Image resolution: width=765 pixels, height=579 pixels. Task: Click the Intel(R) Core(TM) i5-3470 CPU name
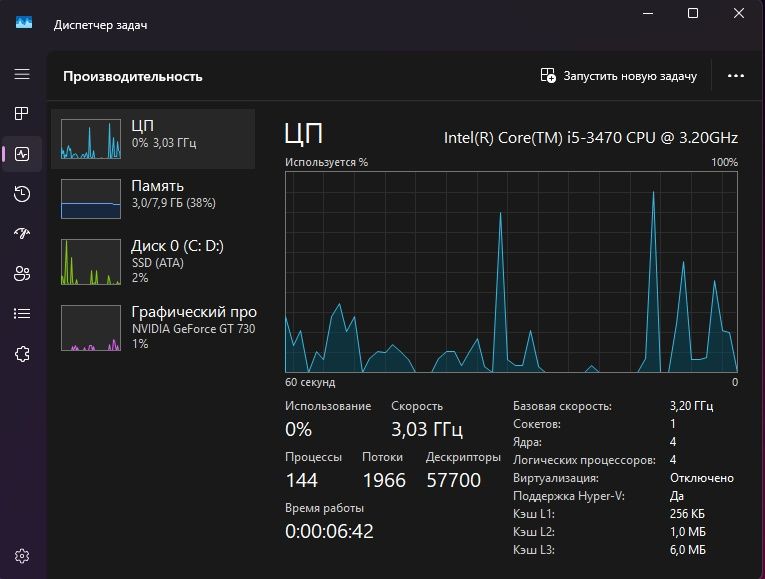point(591,138)
